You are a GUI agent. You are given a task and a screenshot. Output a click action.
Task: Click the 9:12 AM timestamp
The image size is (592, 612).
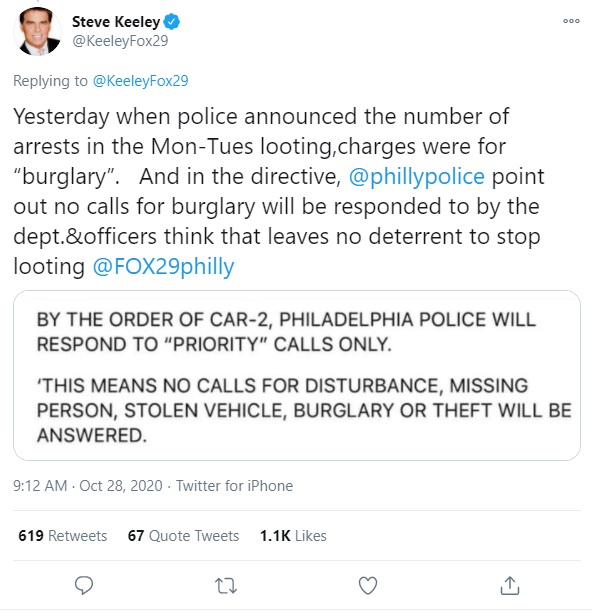[x=40, y=486]
